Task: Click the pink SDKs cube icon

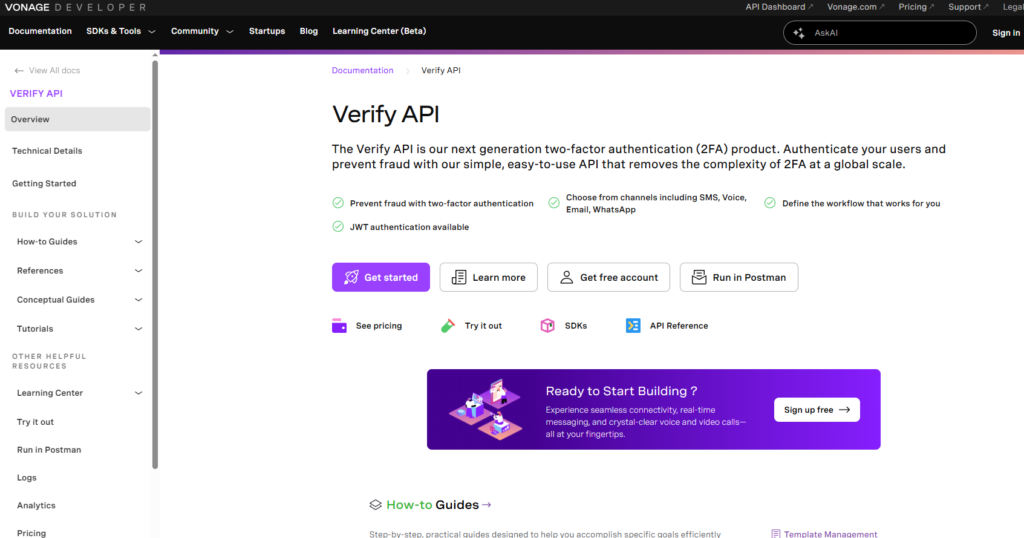Action: (x=547, y=325)
